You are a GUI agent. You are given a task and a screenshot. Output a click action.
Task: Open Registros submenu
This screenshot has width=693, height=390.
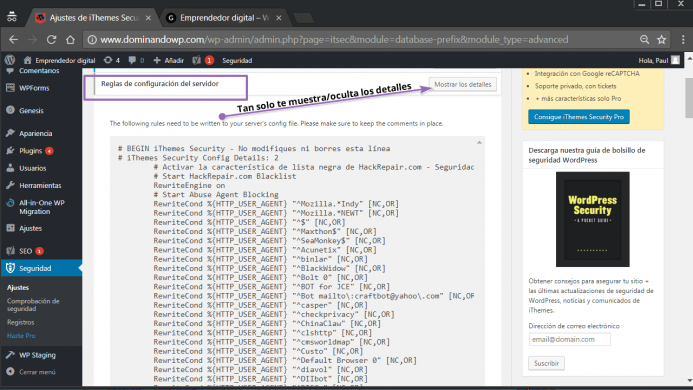pos(20,322)
